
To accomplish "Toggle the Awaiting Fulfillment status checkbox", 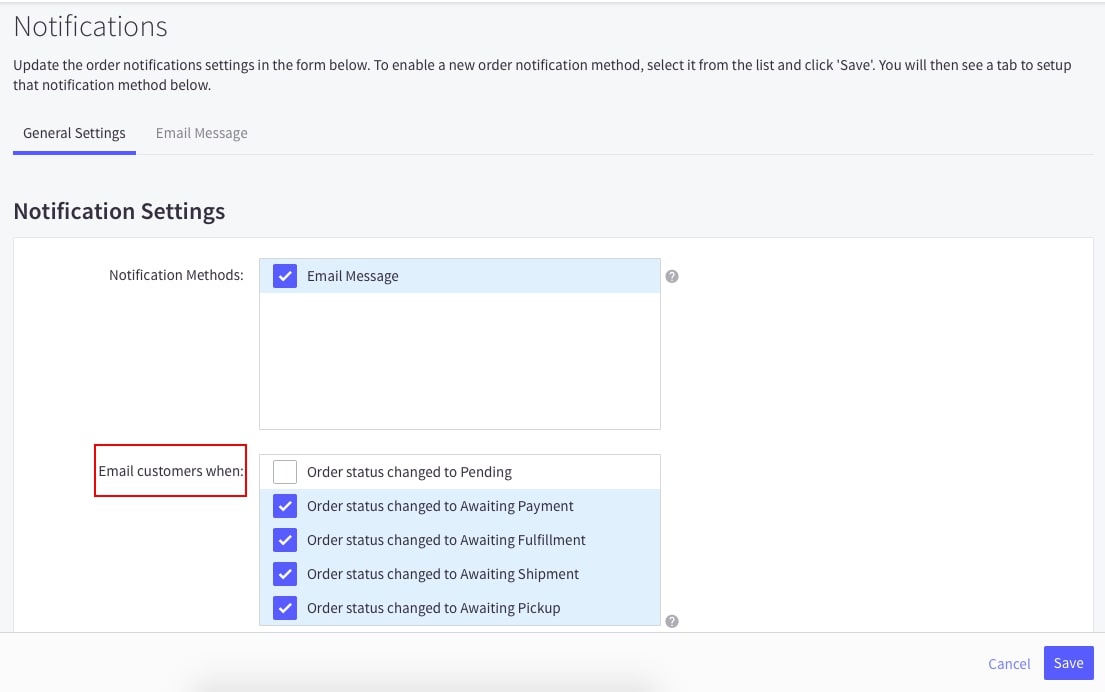I will pos(285,540).
